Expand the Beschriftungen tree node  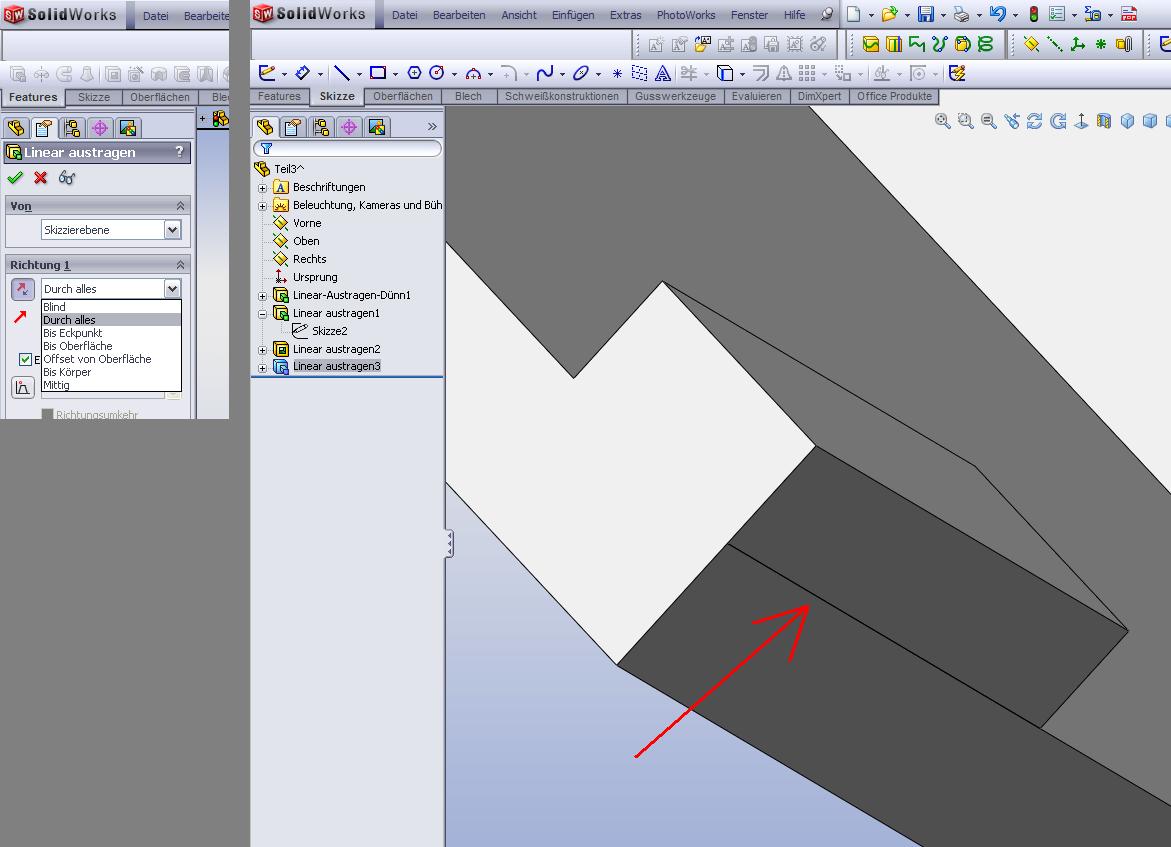[x=263, y=188]
